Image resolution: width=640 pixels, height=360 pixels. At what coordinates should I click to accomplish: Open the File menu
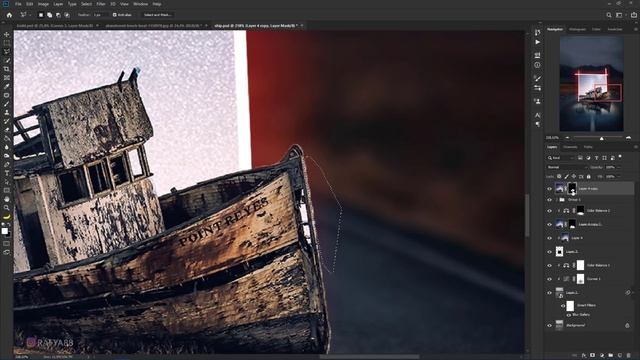click(18, 4)
